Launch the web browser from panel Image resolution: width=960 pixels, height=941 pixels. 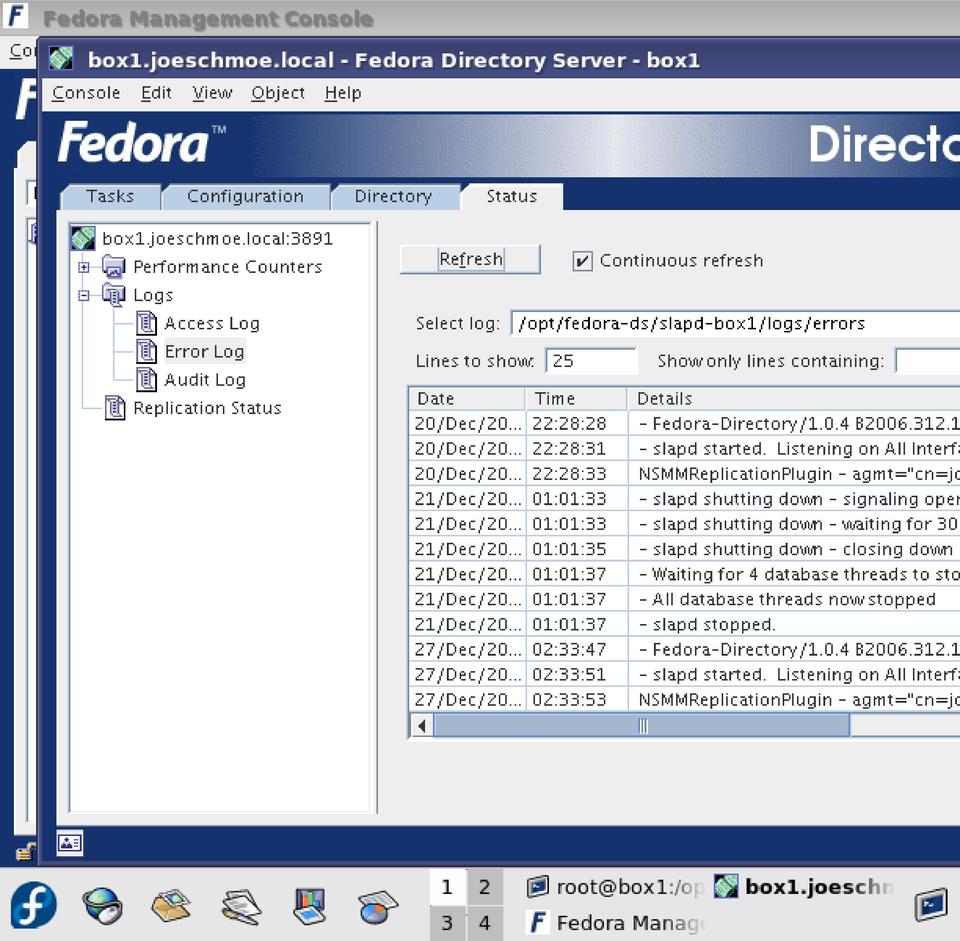(102, 906)
